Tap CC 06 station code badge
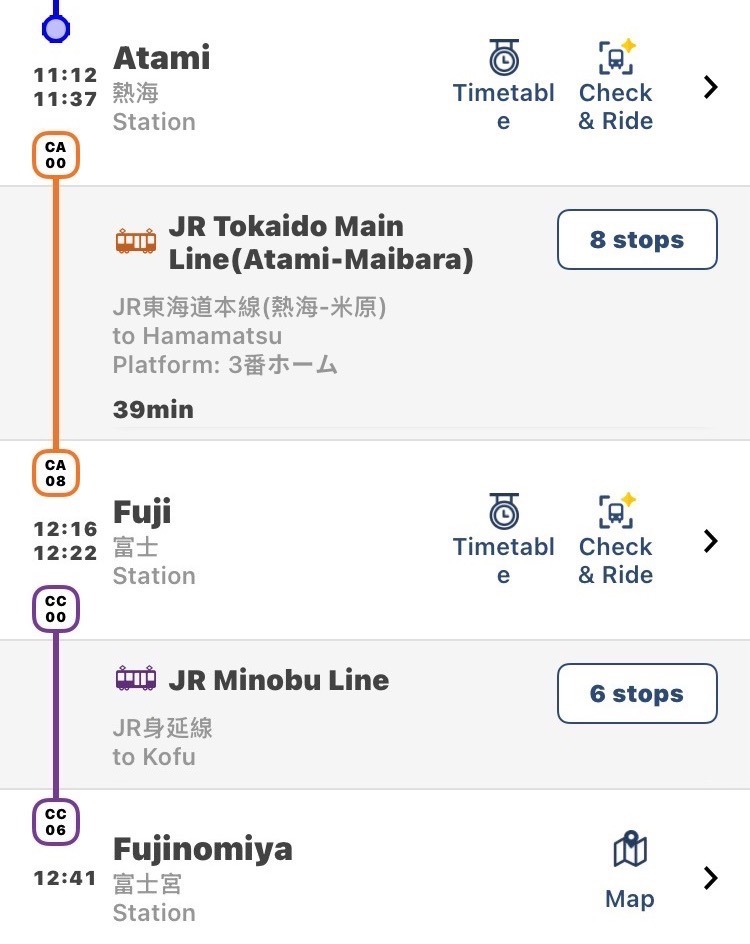Image resolution: width=750 pixels, height=944 pixels. coord(56,823)
